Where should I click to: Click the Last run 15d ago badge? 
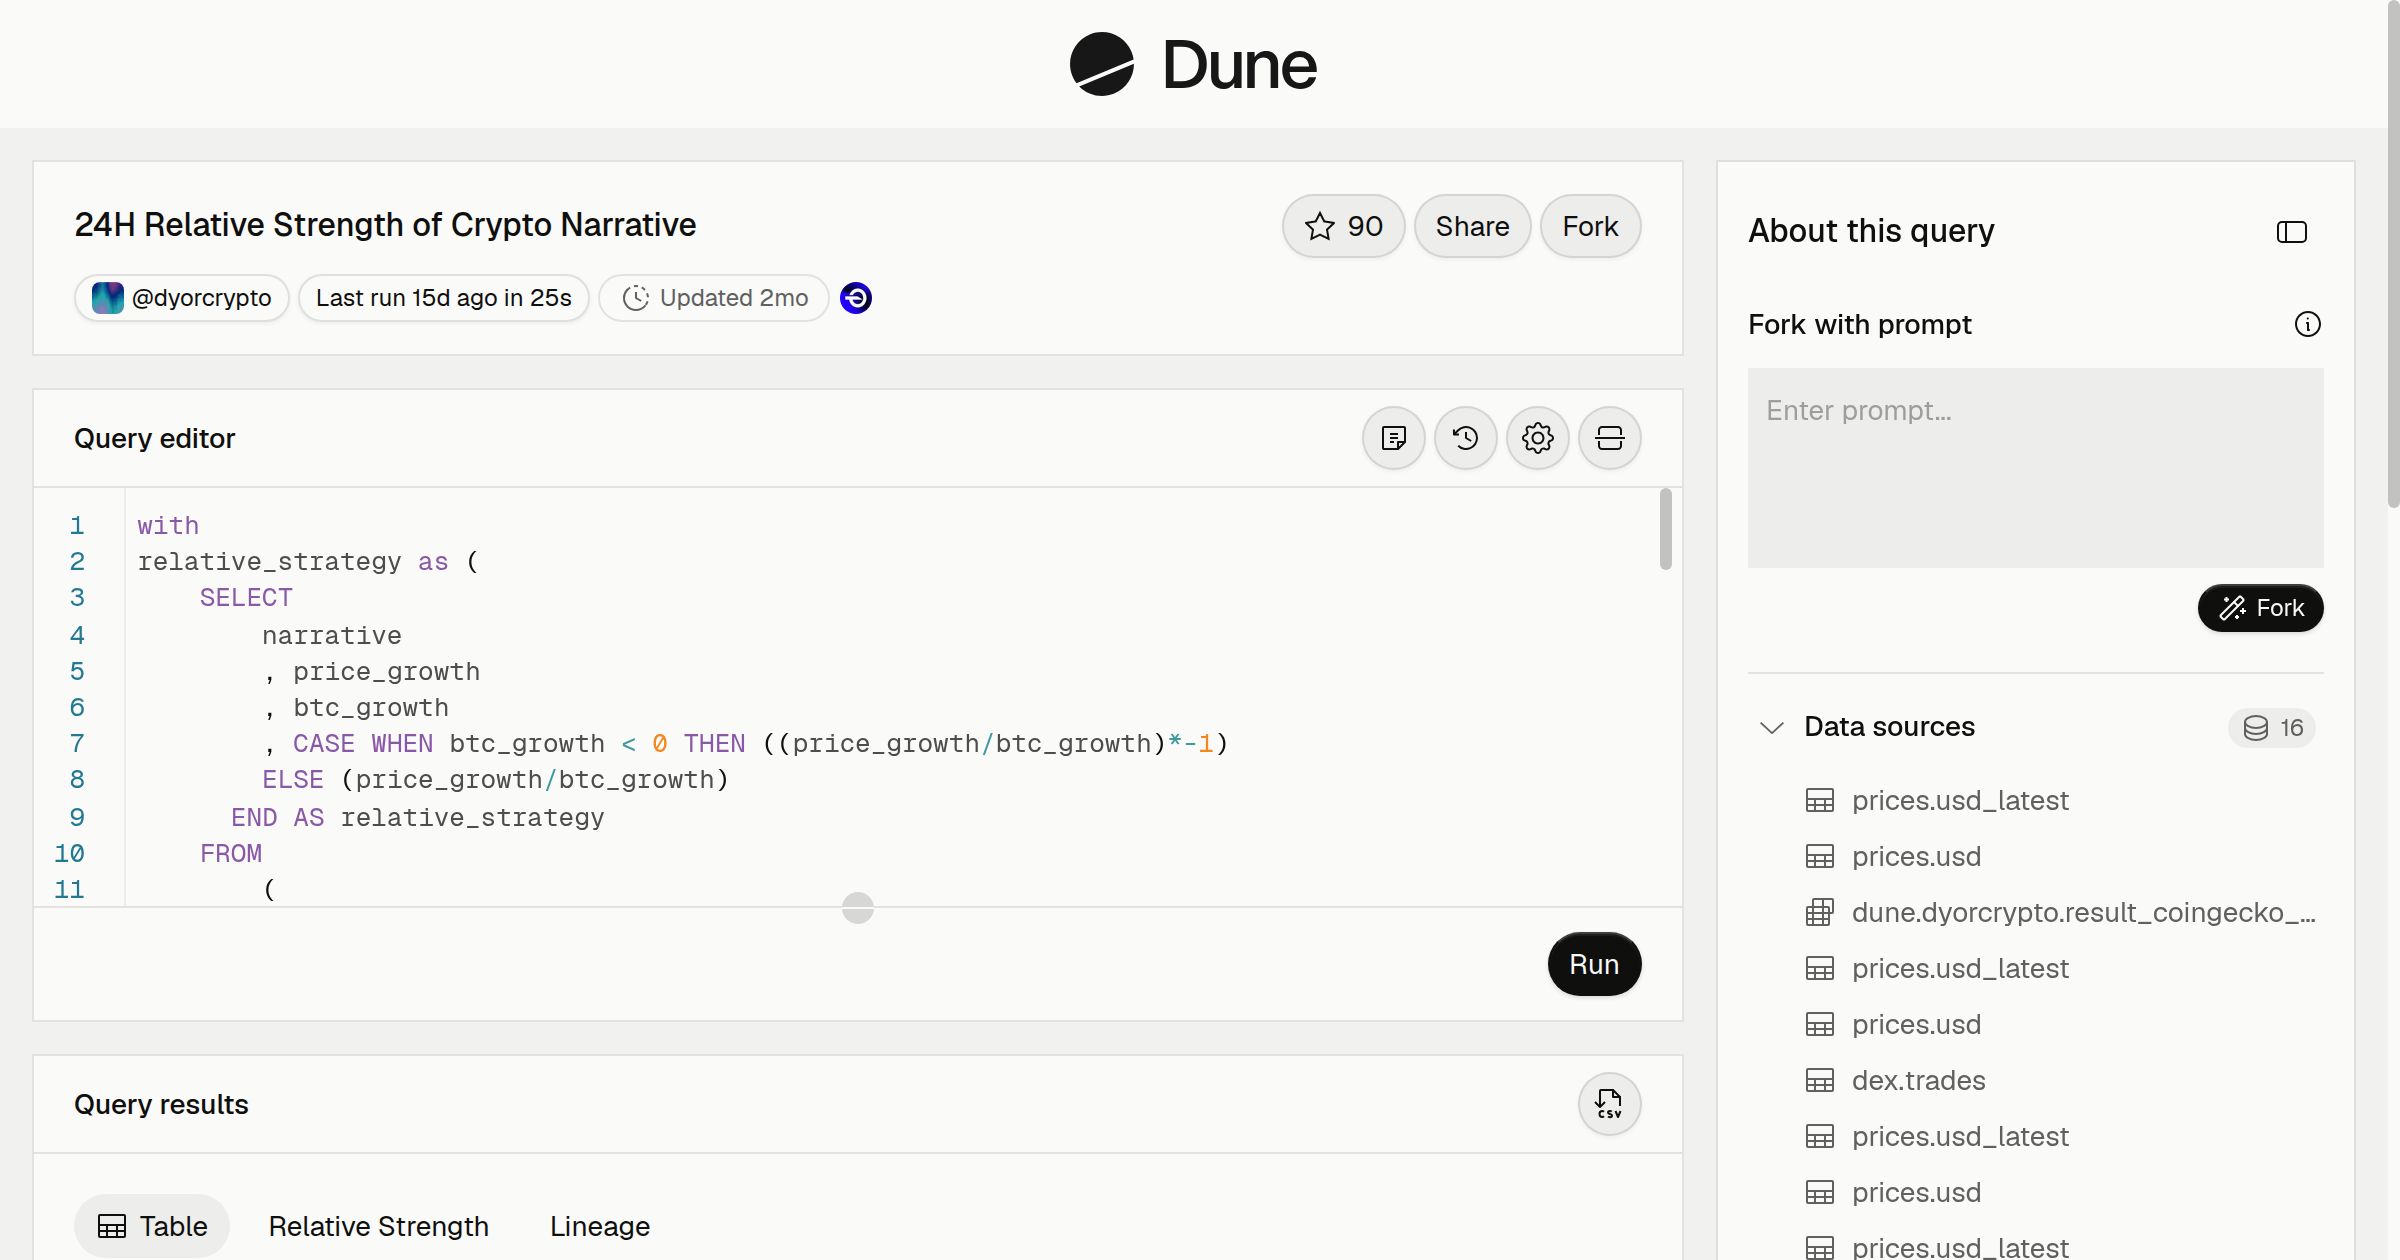click(444, 298)
